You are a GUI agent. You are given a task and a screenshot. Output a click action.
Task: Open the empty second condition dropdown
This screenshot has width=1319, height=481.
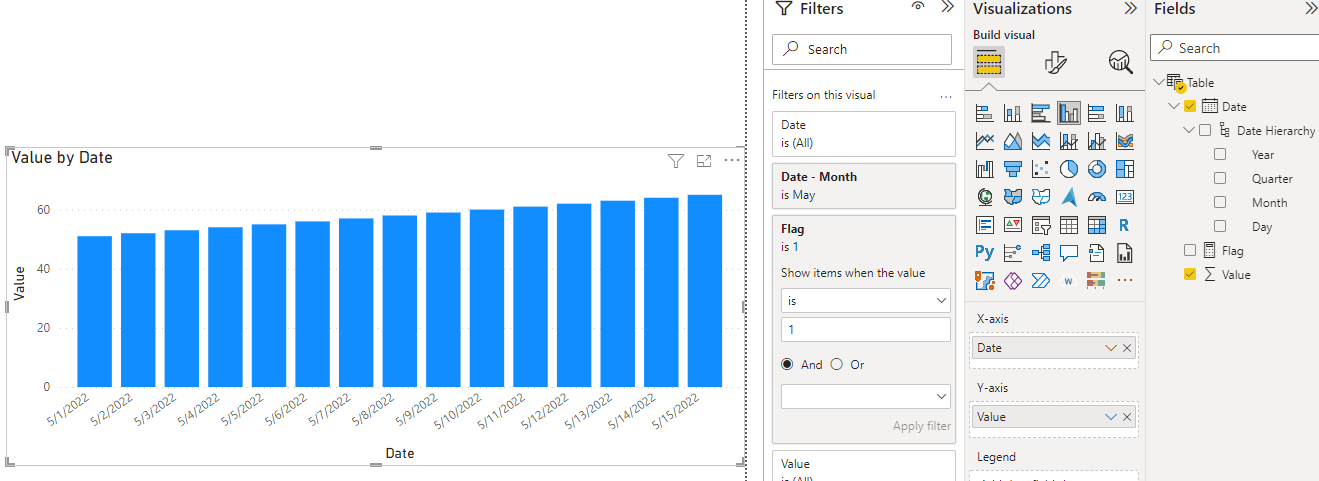[x=866, y=396]
